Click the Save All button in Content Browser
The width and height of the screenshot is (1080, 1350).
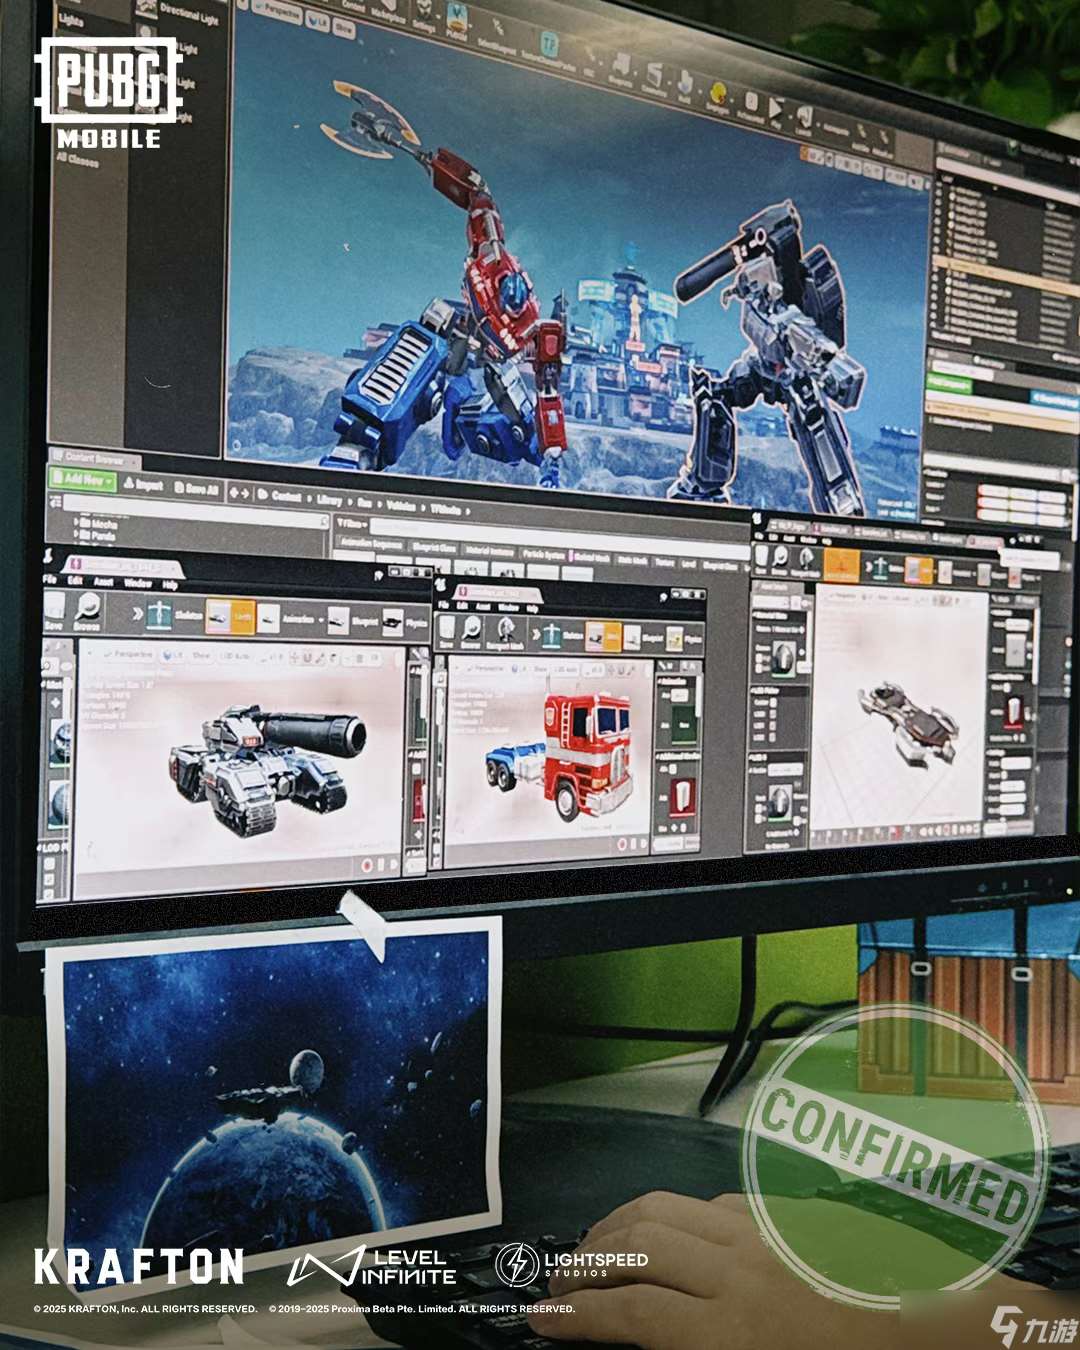[x=195, y=488]
